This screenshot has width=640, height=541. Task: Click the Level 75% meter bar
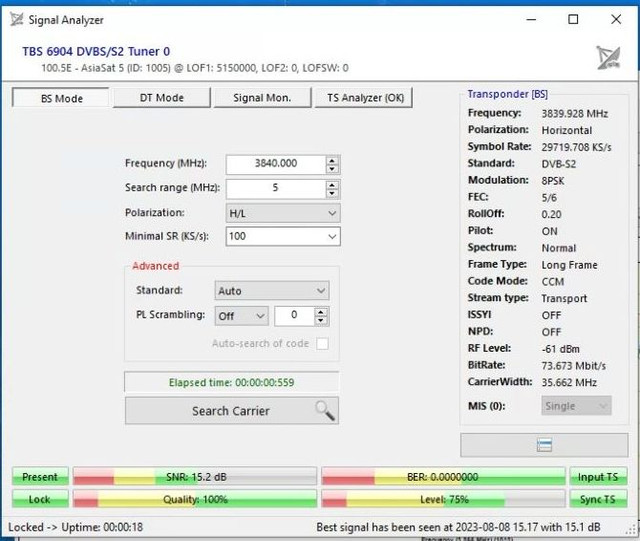click(443, 499)
